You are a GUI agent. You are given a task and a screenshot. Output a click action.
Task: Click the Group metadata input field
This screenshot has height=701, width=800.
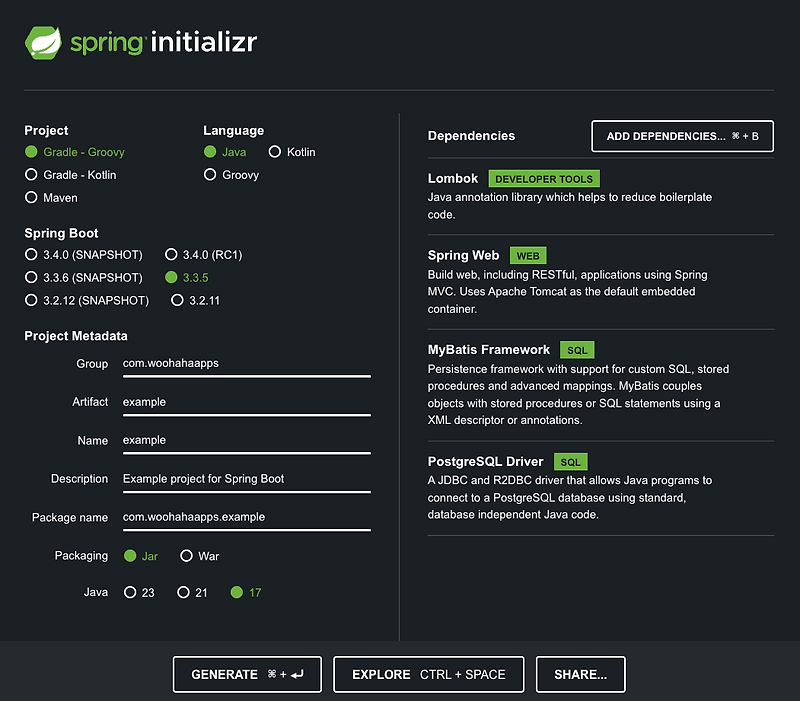(246, 363)
